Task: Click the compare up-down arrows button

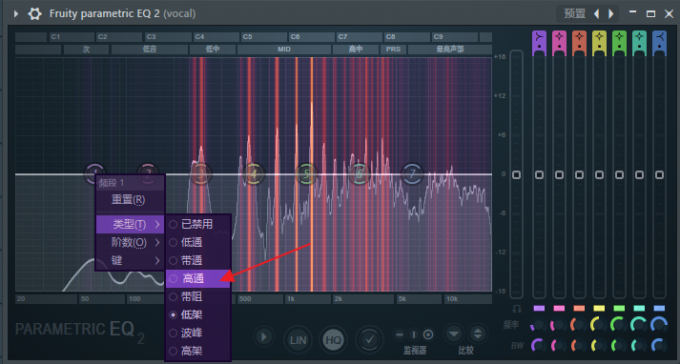Action: (477, 334)
